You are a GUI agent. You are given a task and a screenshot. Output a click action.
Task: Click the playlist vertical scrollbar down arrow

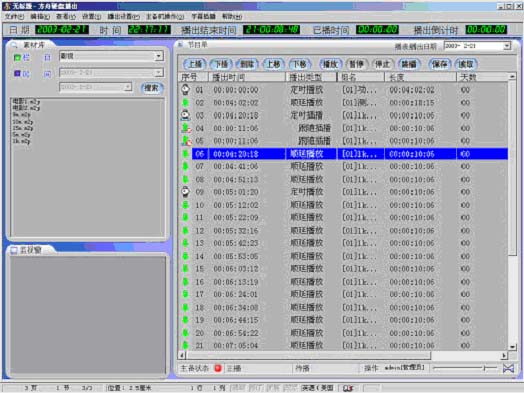pos(512,347)
